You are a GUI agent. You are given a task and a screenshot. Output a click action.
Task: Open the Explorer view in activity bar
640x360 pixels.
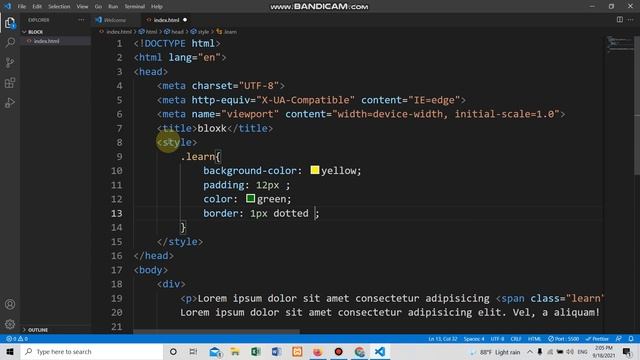click(10, 22)
